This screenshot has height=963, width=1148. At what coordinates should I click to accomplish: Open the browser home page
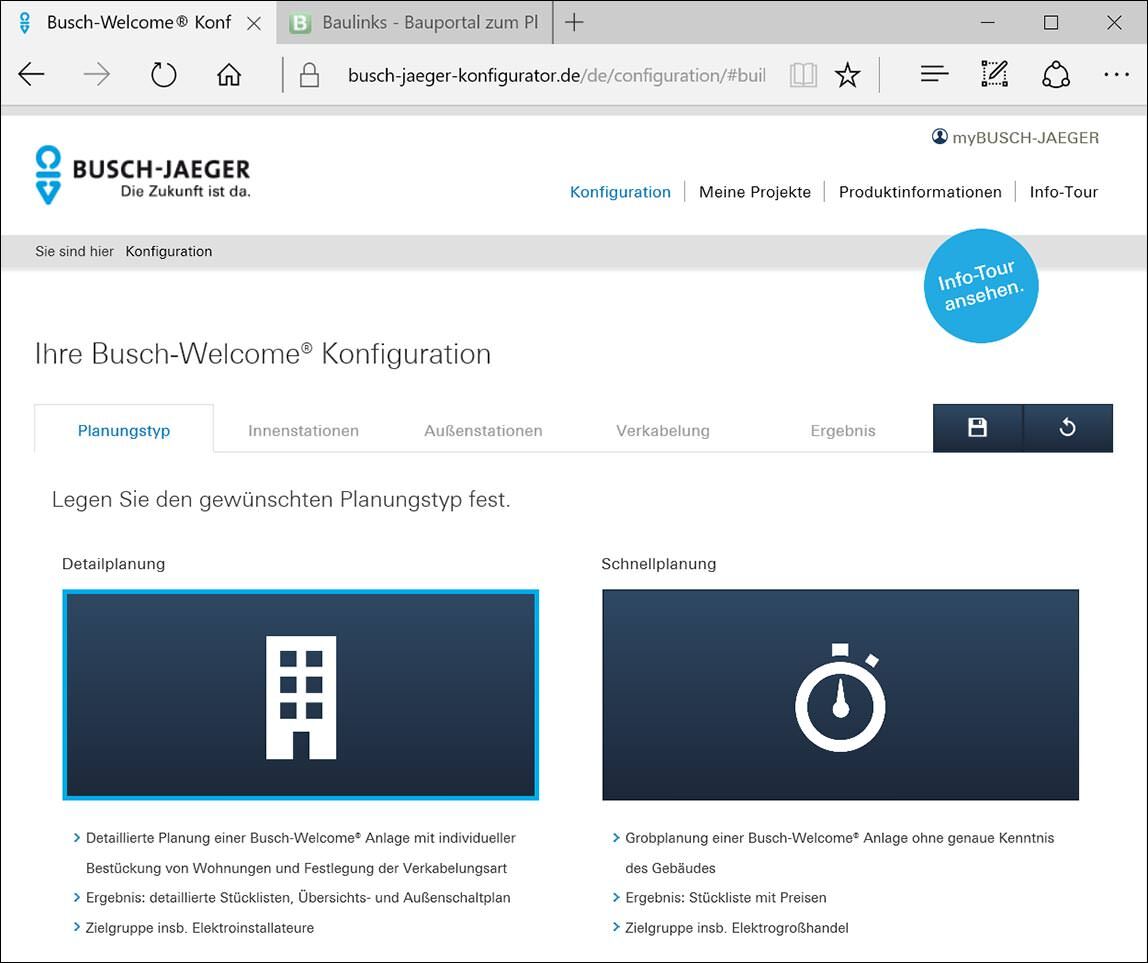[229, 75]
